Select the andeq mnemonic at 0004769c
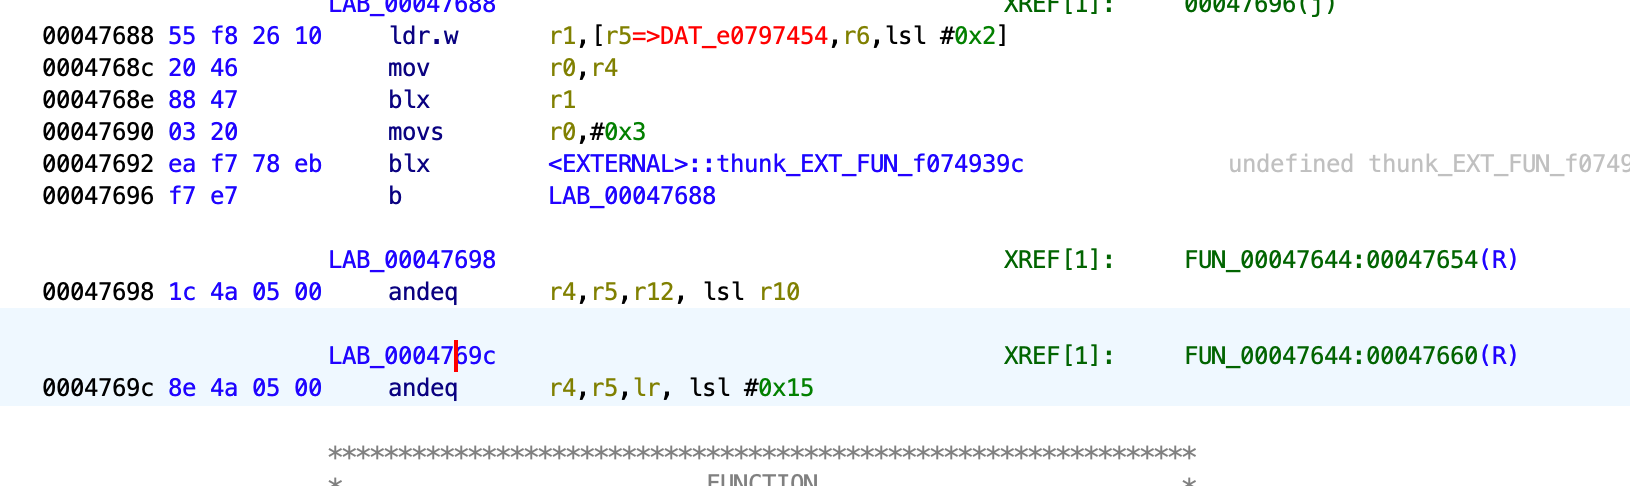 coord(423,388)
